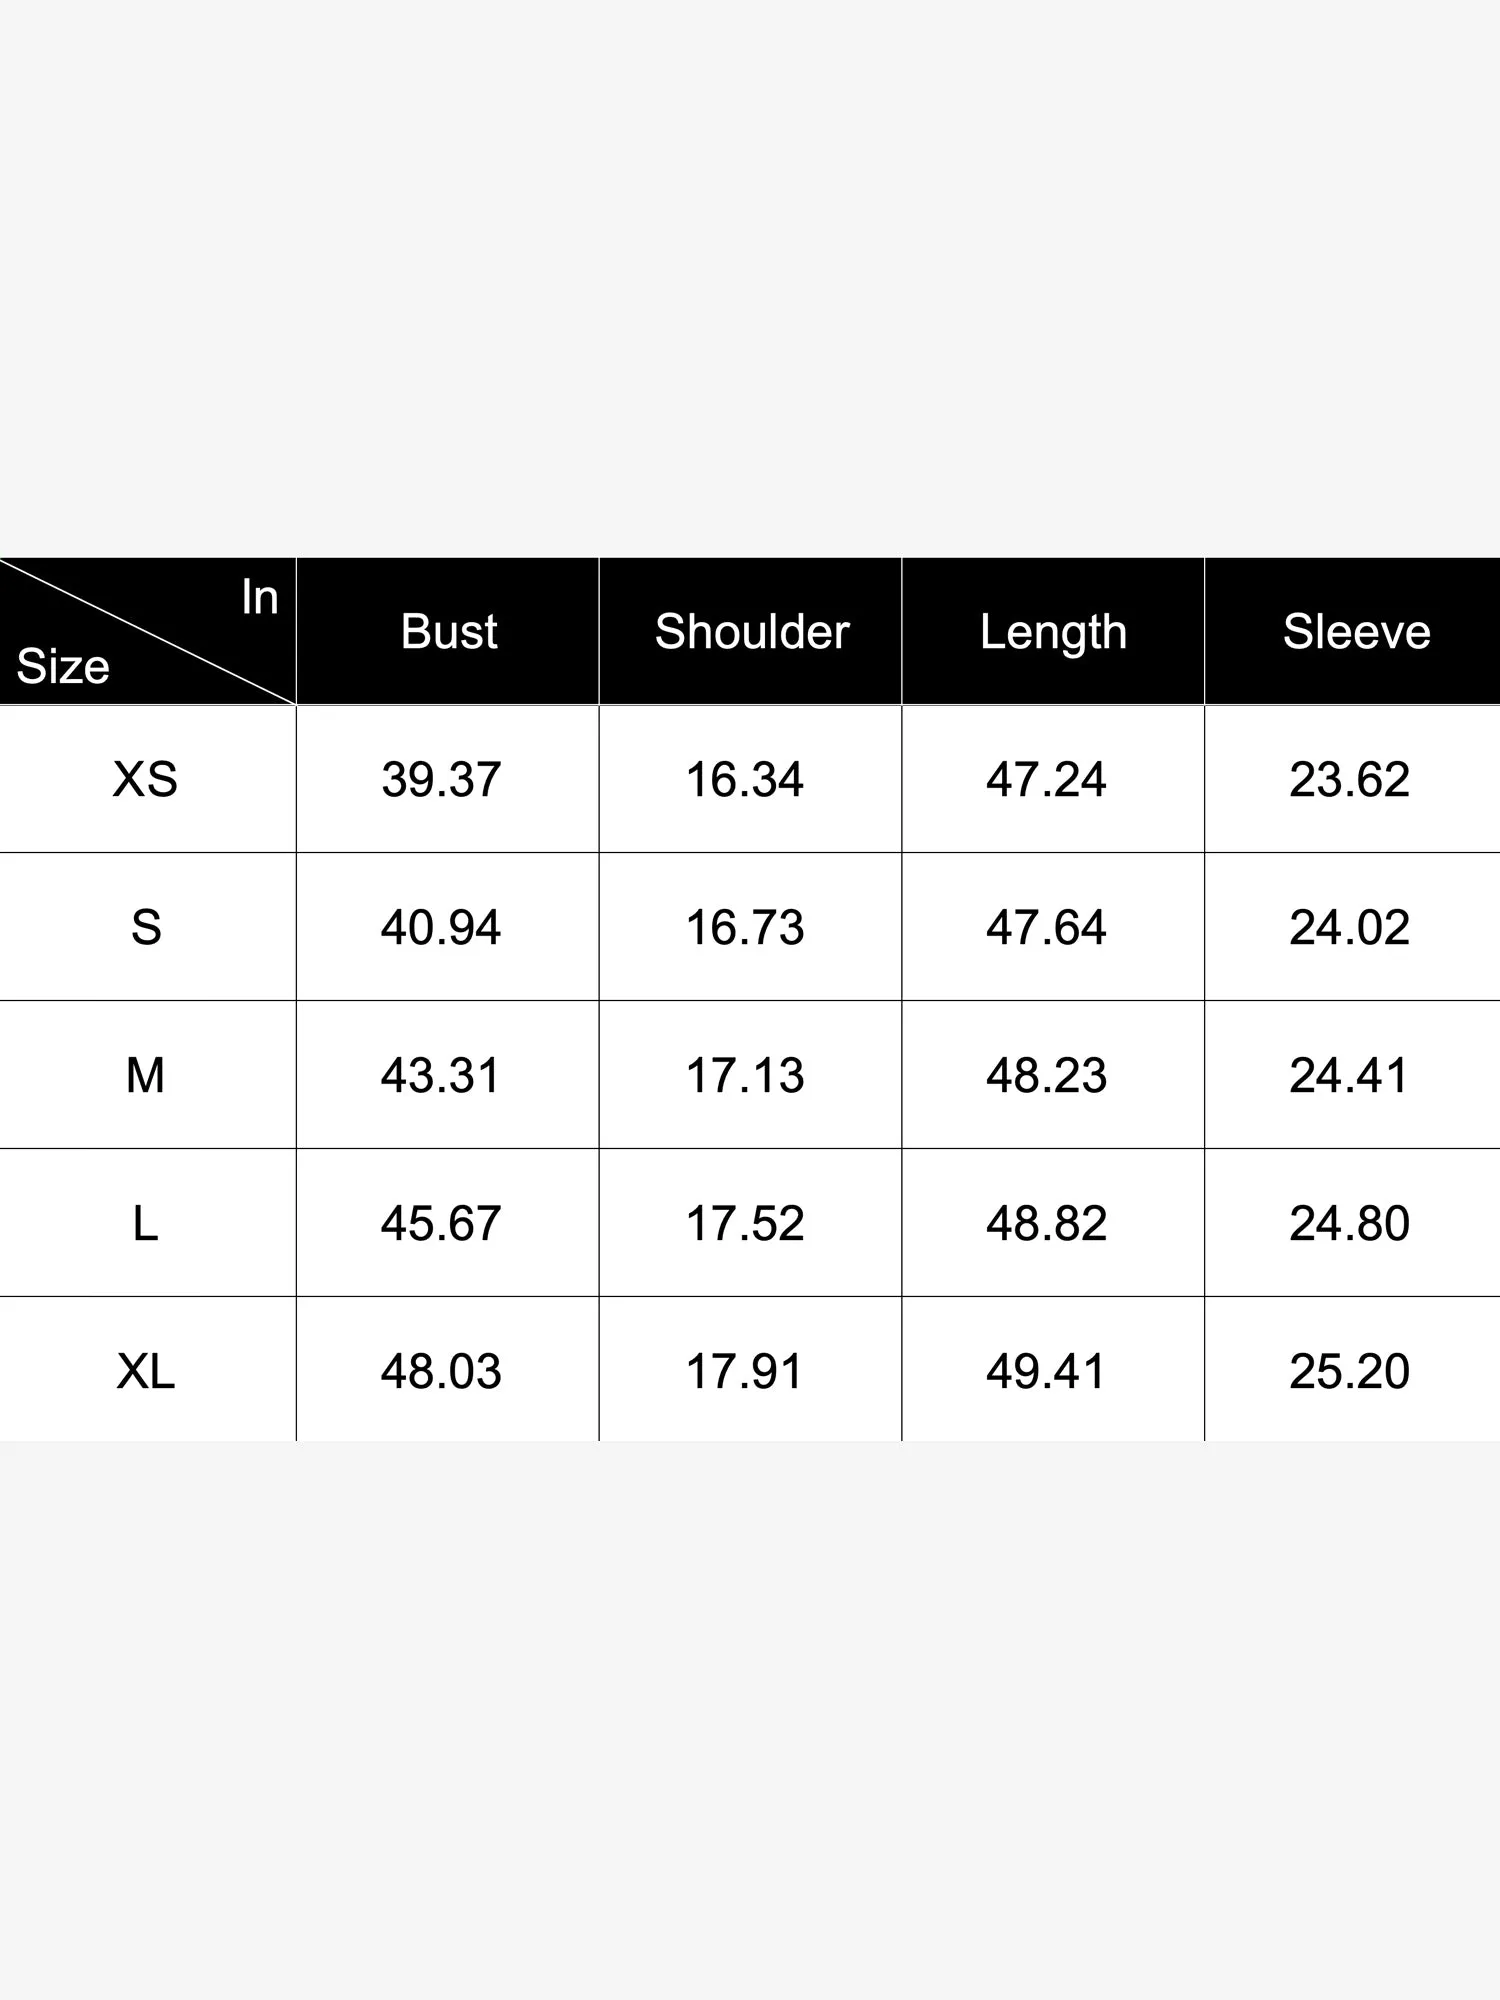Click the Bust column header
The height and width of the screenshot is (2000, 1500).
448,632
